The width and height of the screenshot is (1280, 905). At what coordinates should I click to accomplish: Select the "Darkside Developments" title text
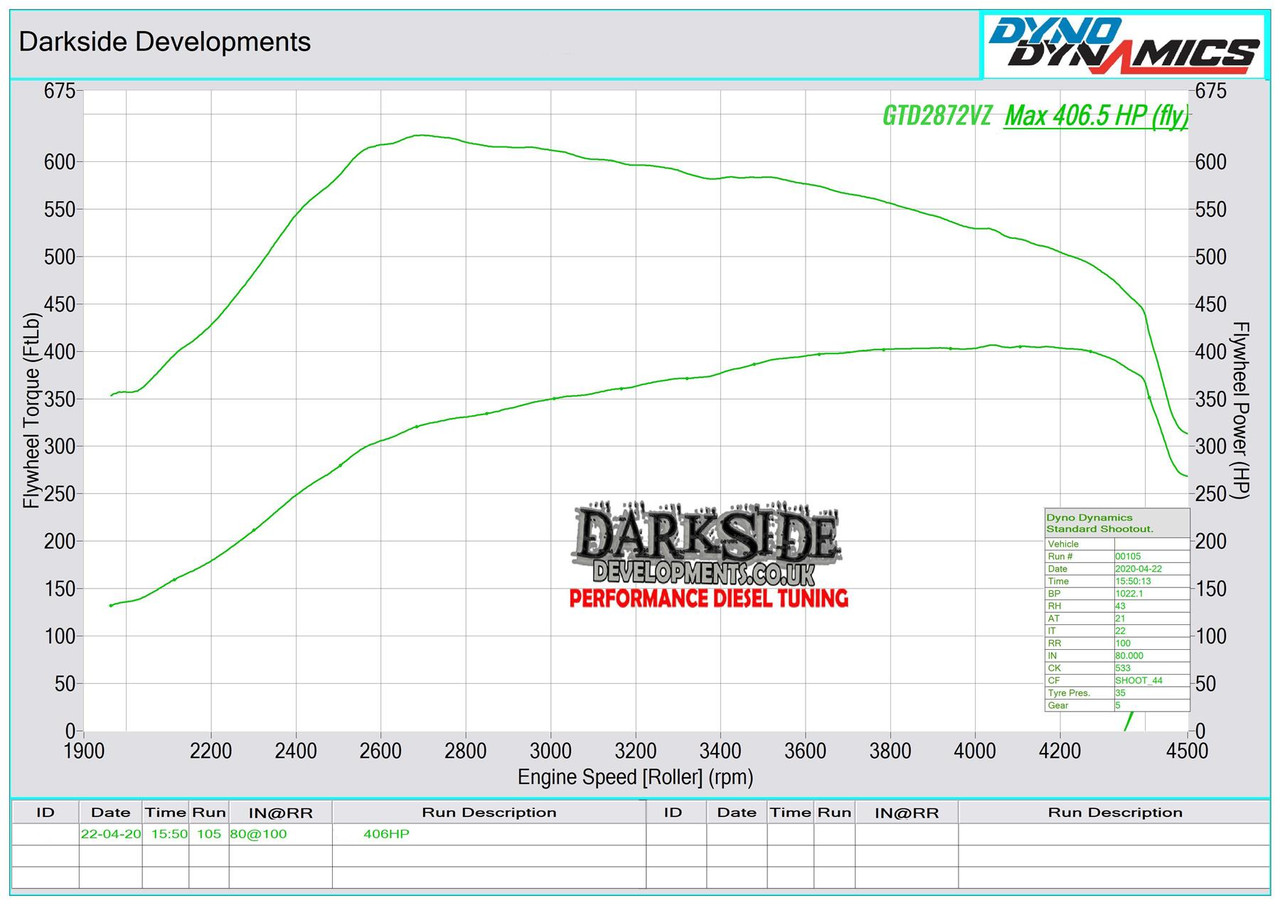(165, 42)
